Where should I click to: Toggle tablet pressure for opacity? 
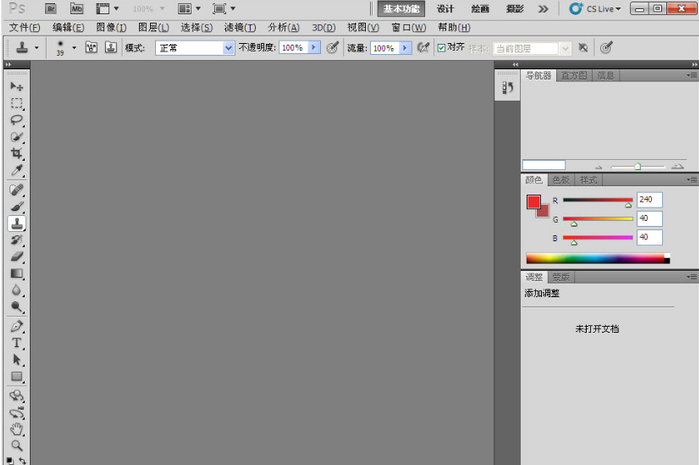333,47
